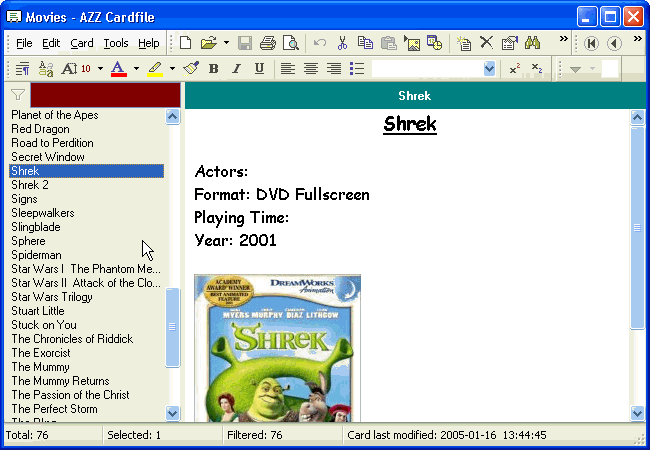Viewport: 650px width, 450px height.
Task: Insert a picture into the card
Action: [x=412, y=43]
